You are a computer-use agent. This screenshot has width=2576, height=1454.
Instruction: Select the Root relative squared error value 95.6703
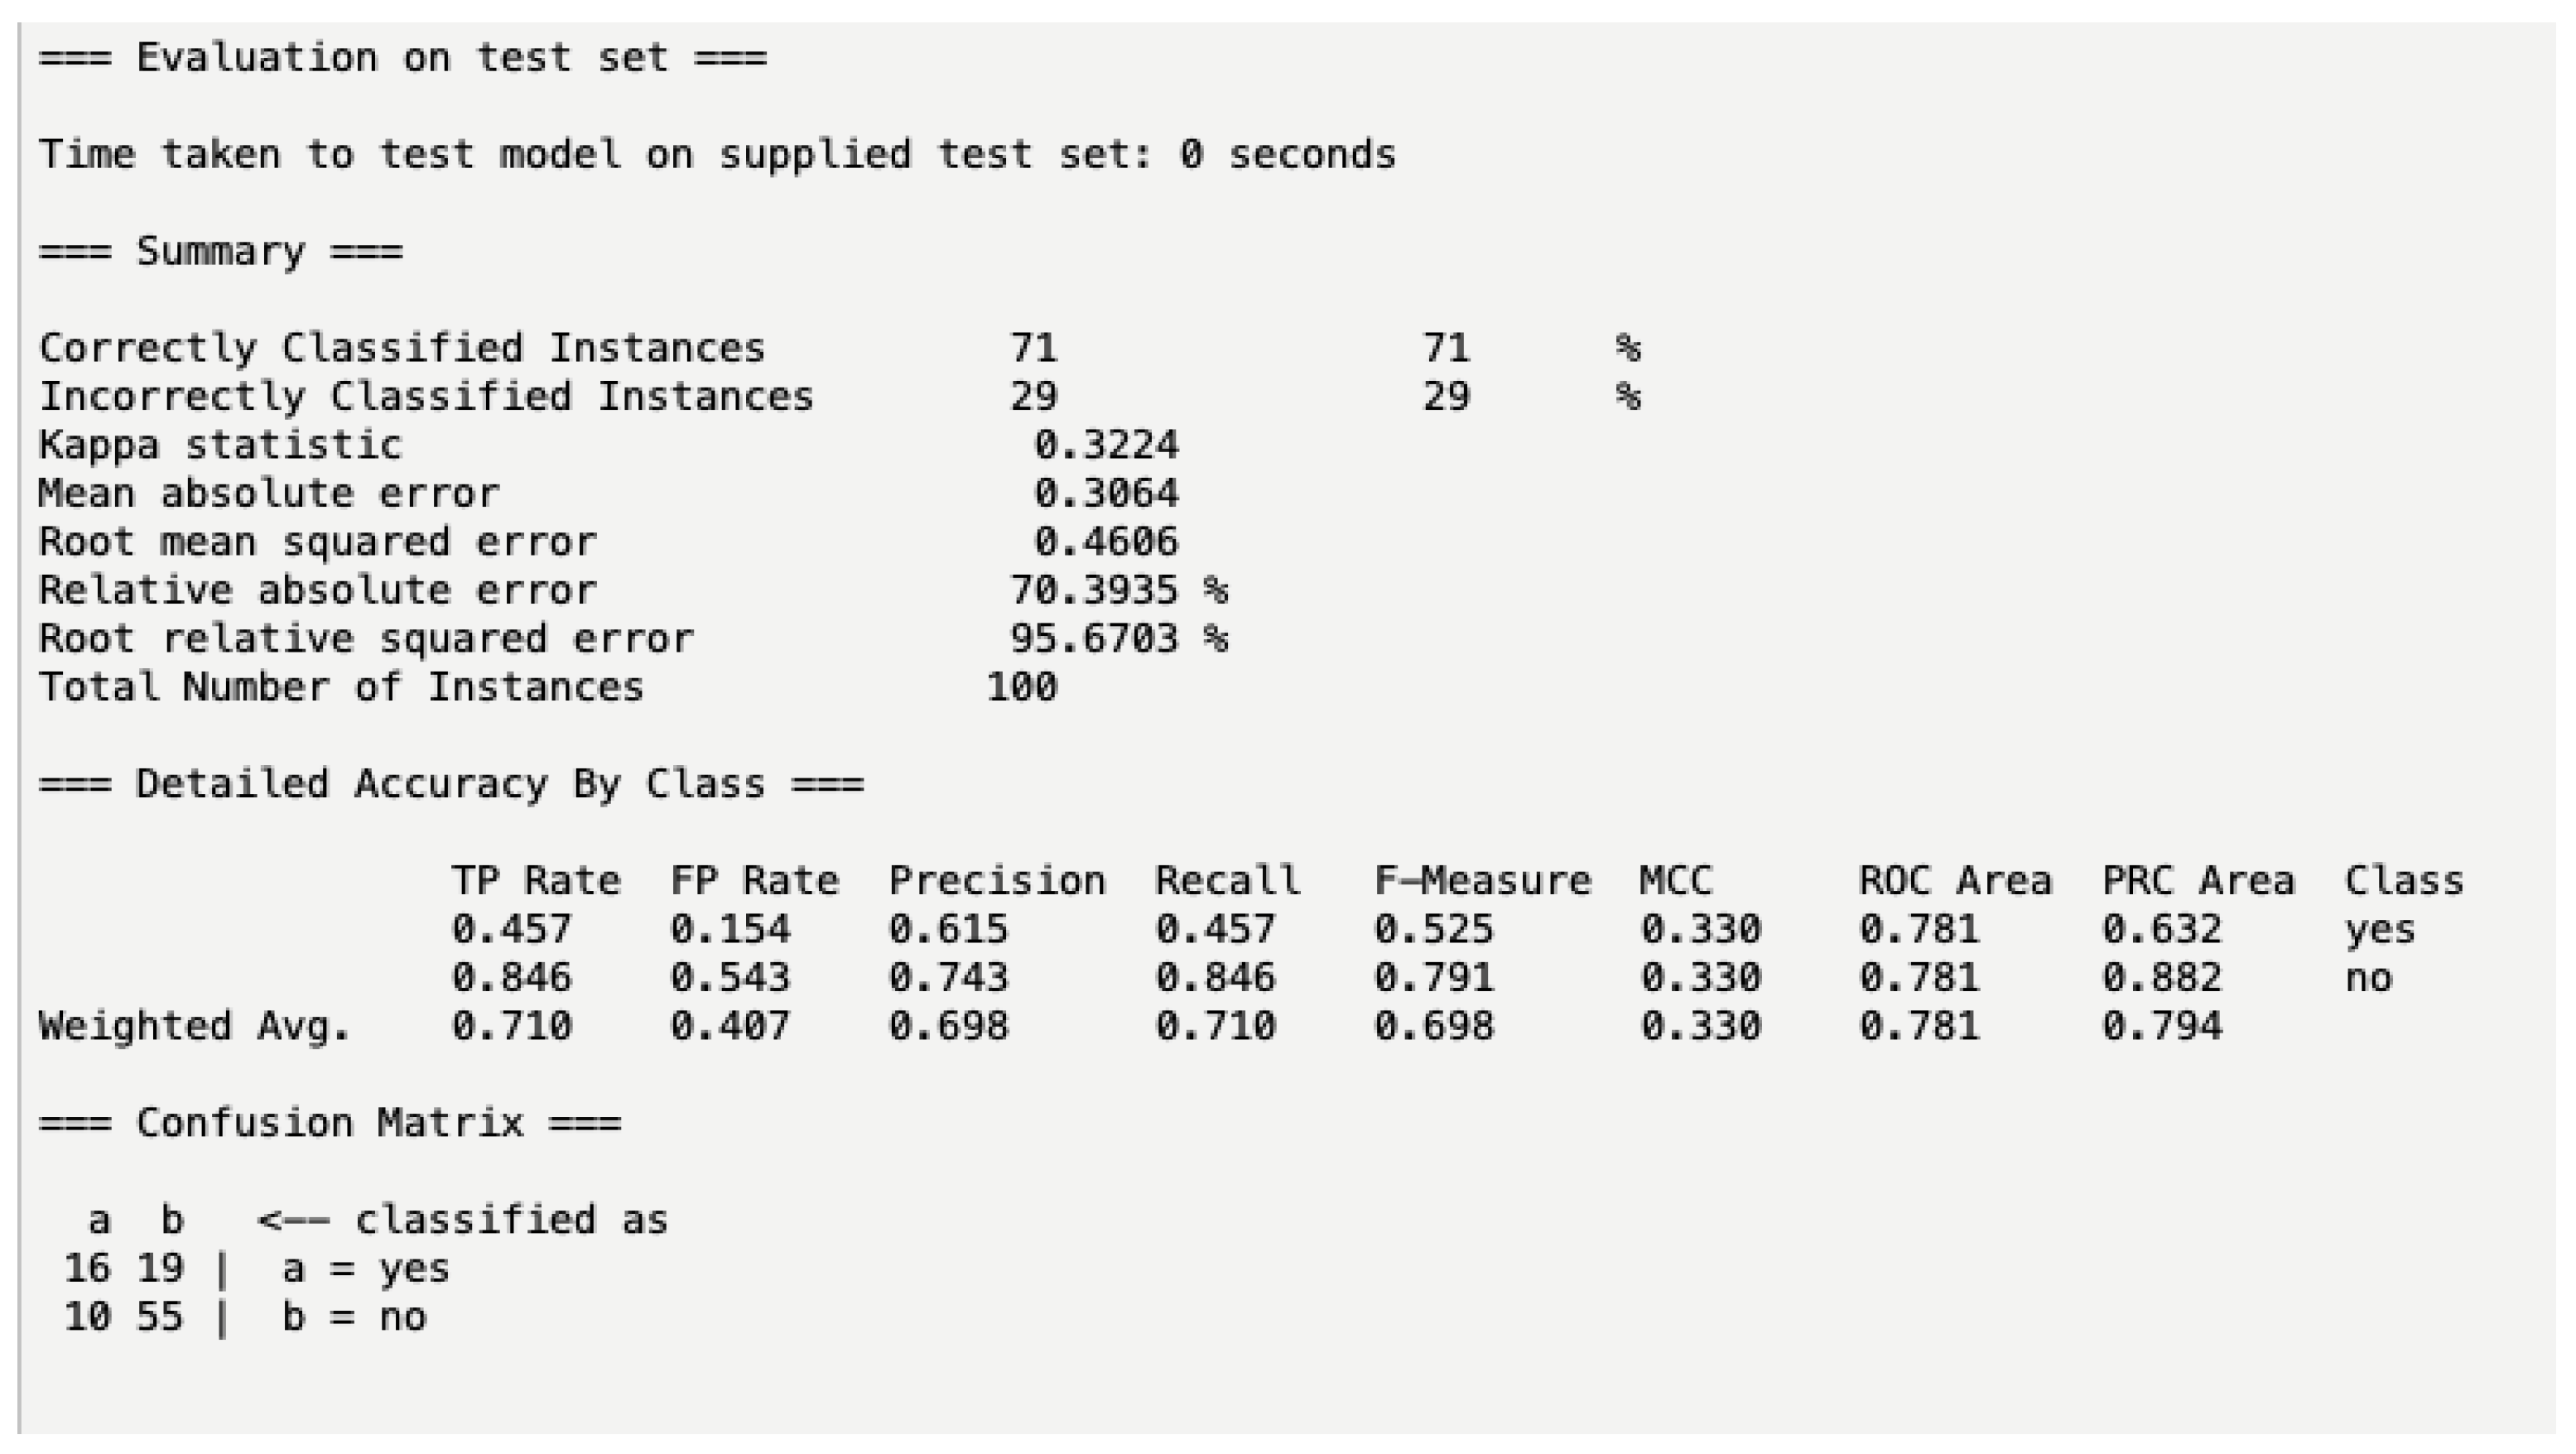pos(1093,639)
